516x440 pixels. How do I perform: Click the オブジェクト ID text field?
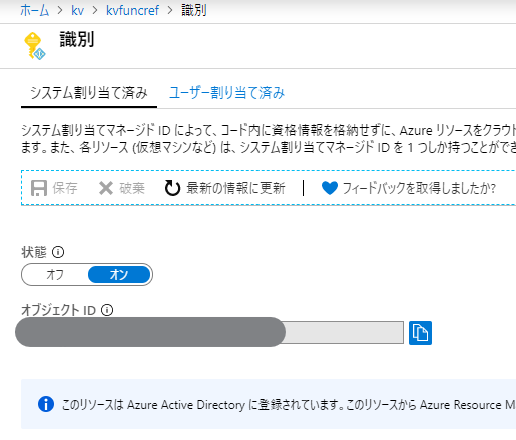[212, 332]
